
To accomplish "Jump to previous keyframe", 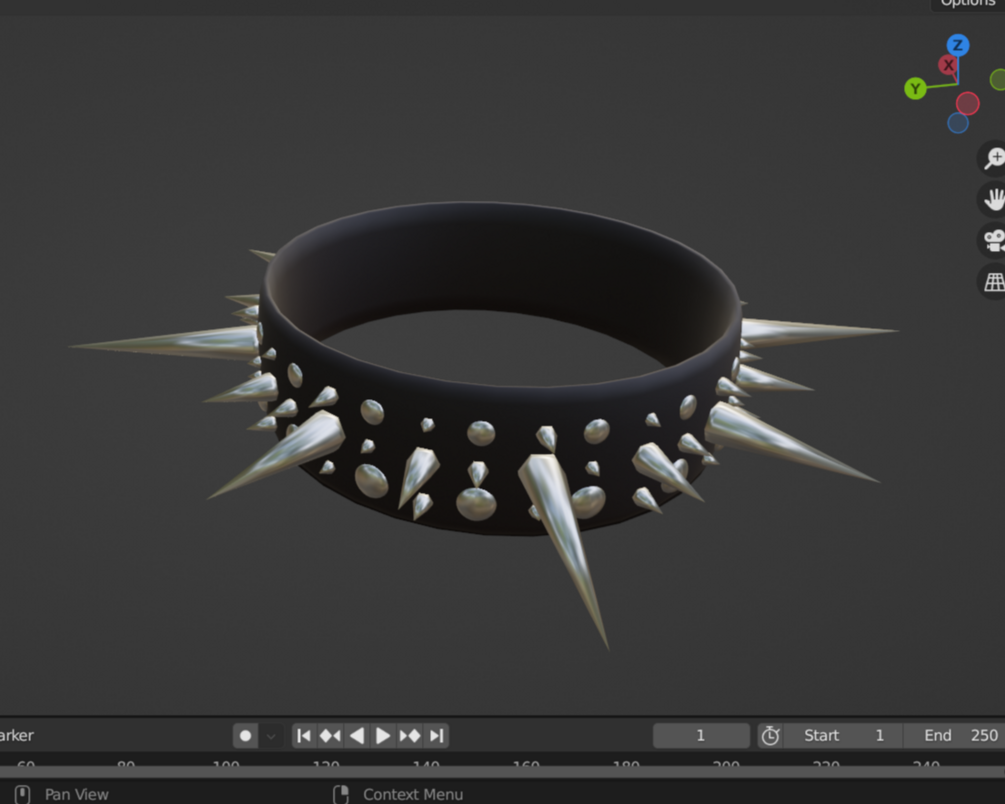I will click(x=330, y=735).
